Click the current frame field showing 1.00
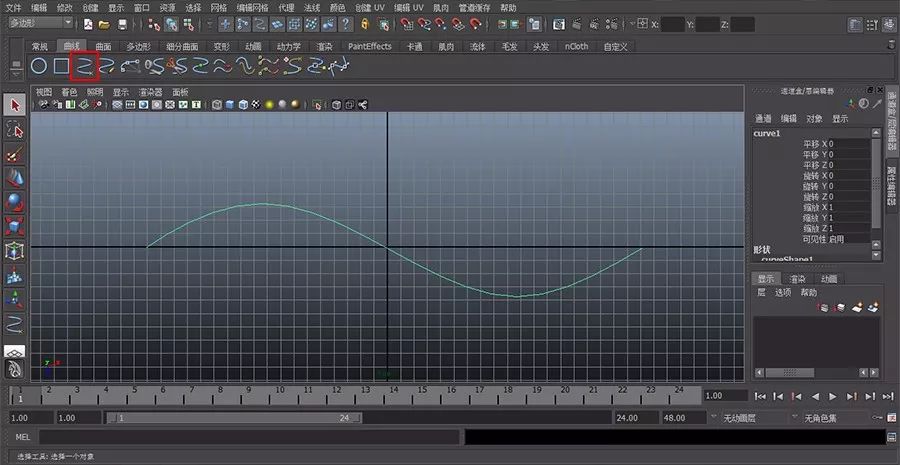 pos(726,396)
